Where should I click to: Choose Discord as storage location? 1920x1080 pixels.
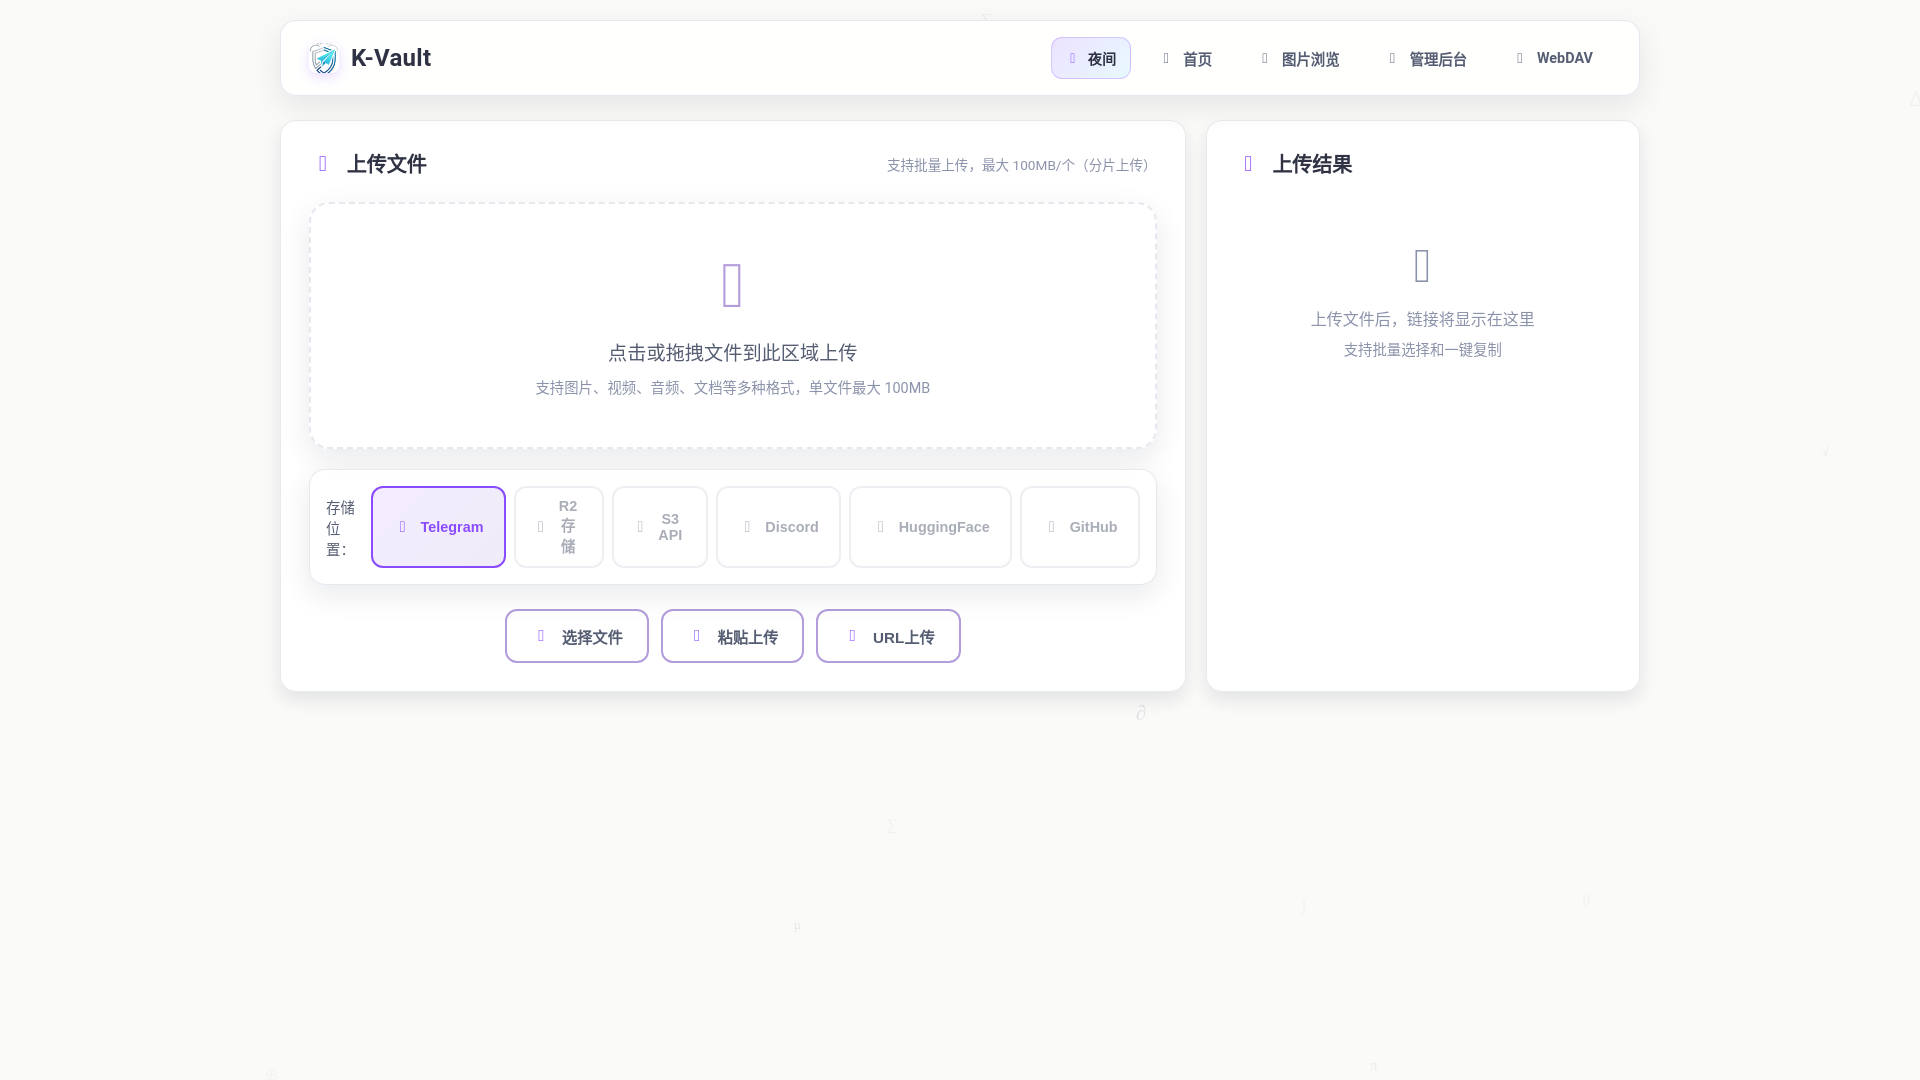778,527
